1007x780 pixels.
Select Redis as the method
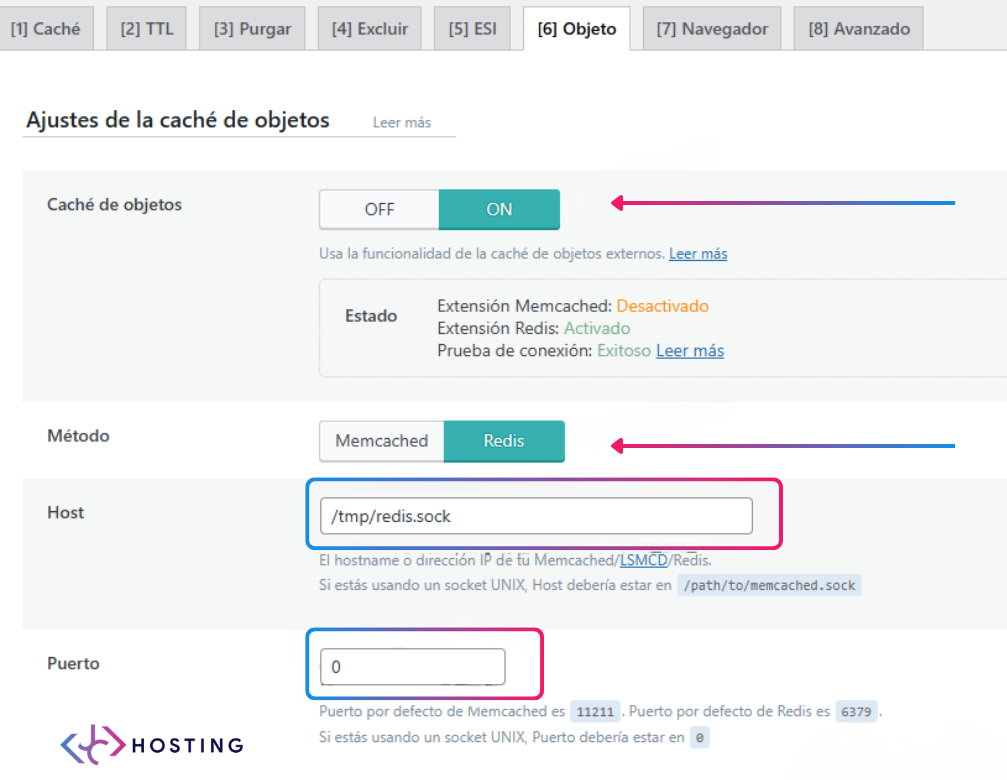(x=504, y=441)
